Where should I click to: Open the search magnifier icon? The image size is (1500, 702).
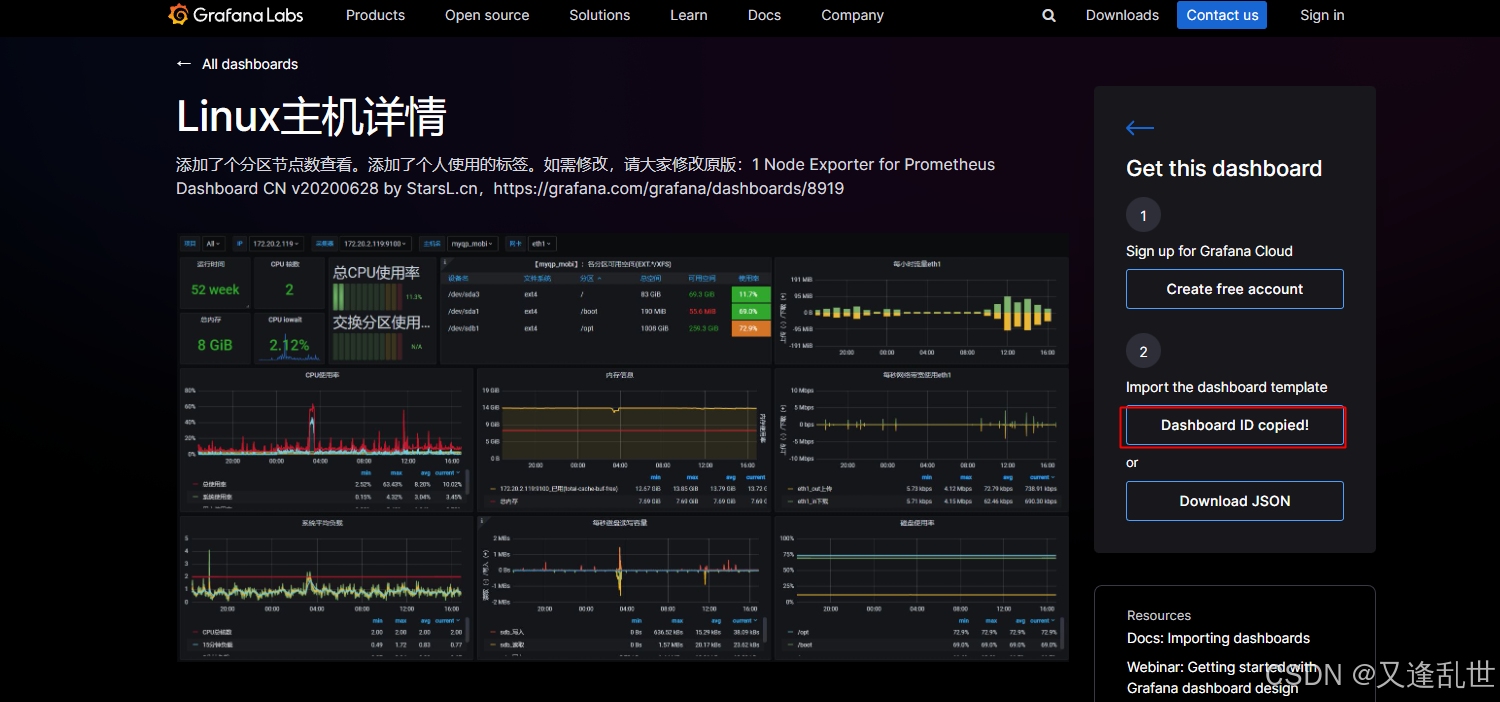(1049, 15)
